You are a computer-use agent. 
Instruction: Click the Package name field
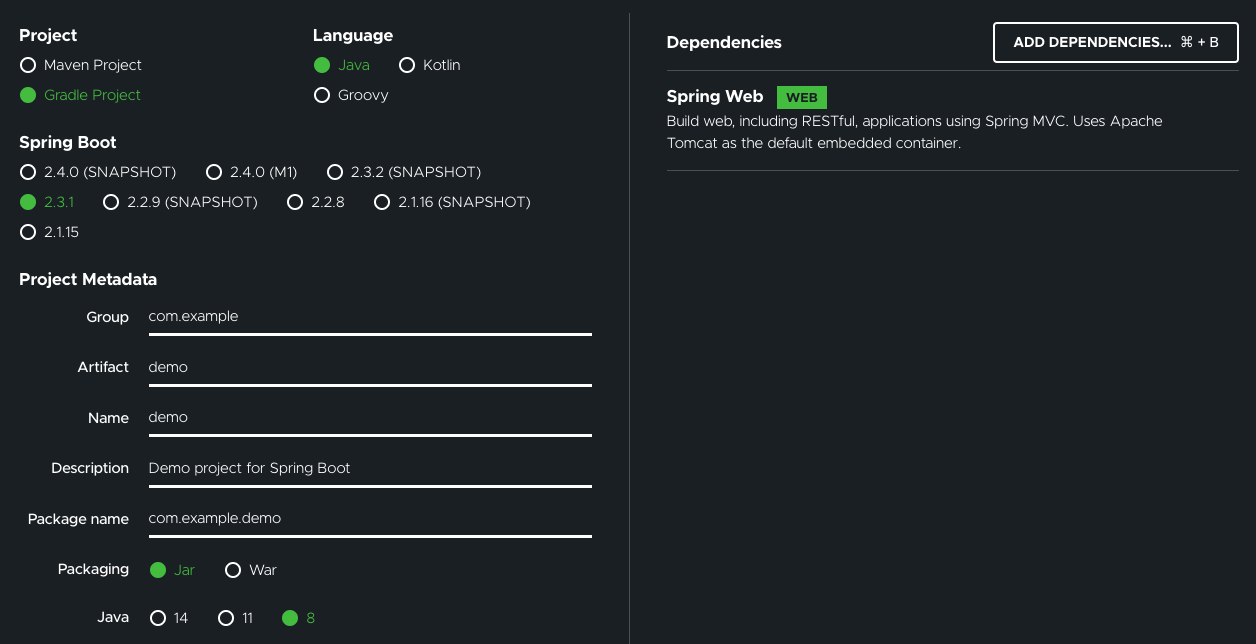[370, 519]
